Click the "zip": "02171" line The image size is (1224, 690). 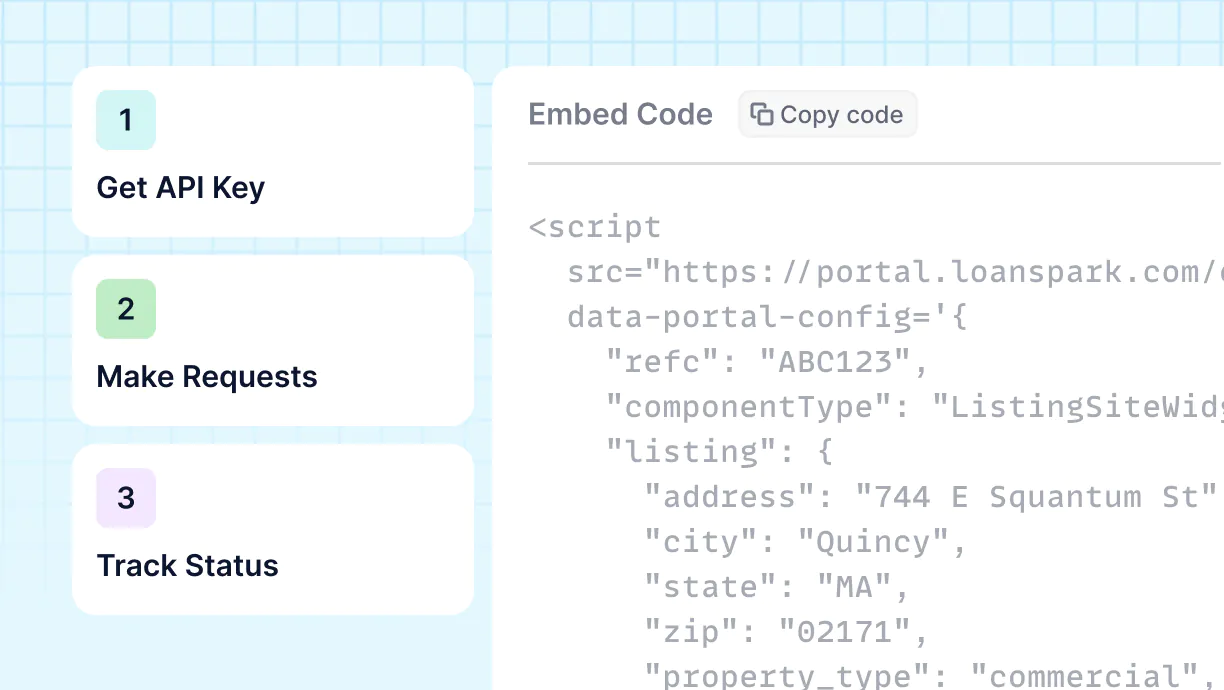coord(787,632)
